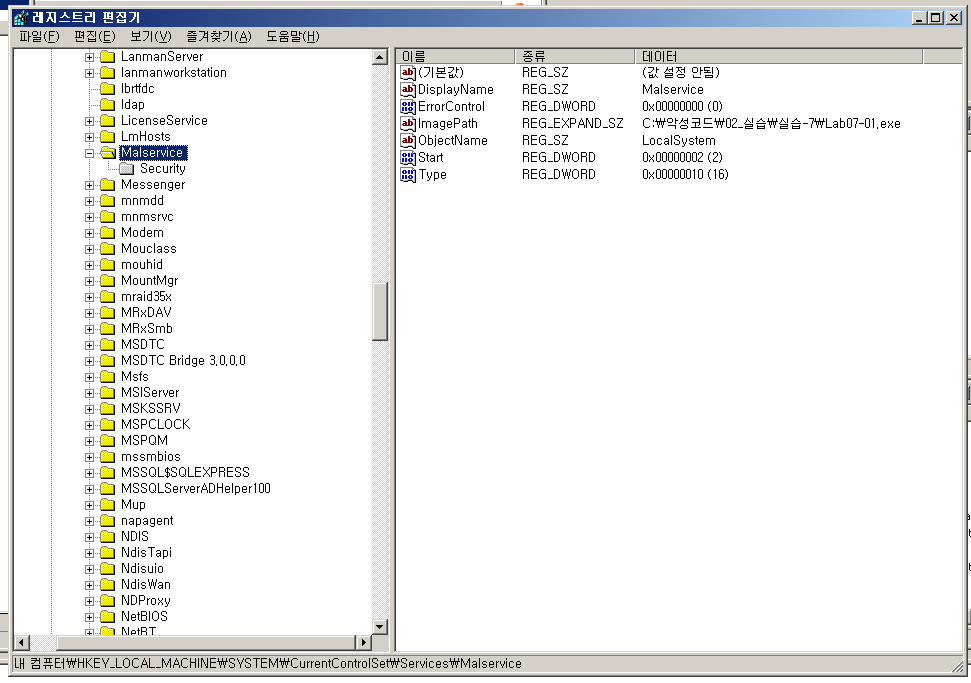The image size is (971, 683).
Task: Click the MRxSmb folder icon
Action: tap(108, 329)
